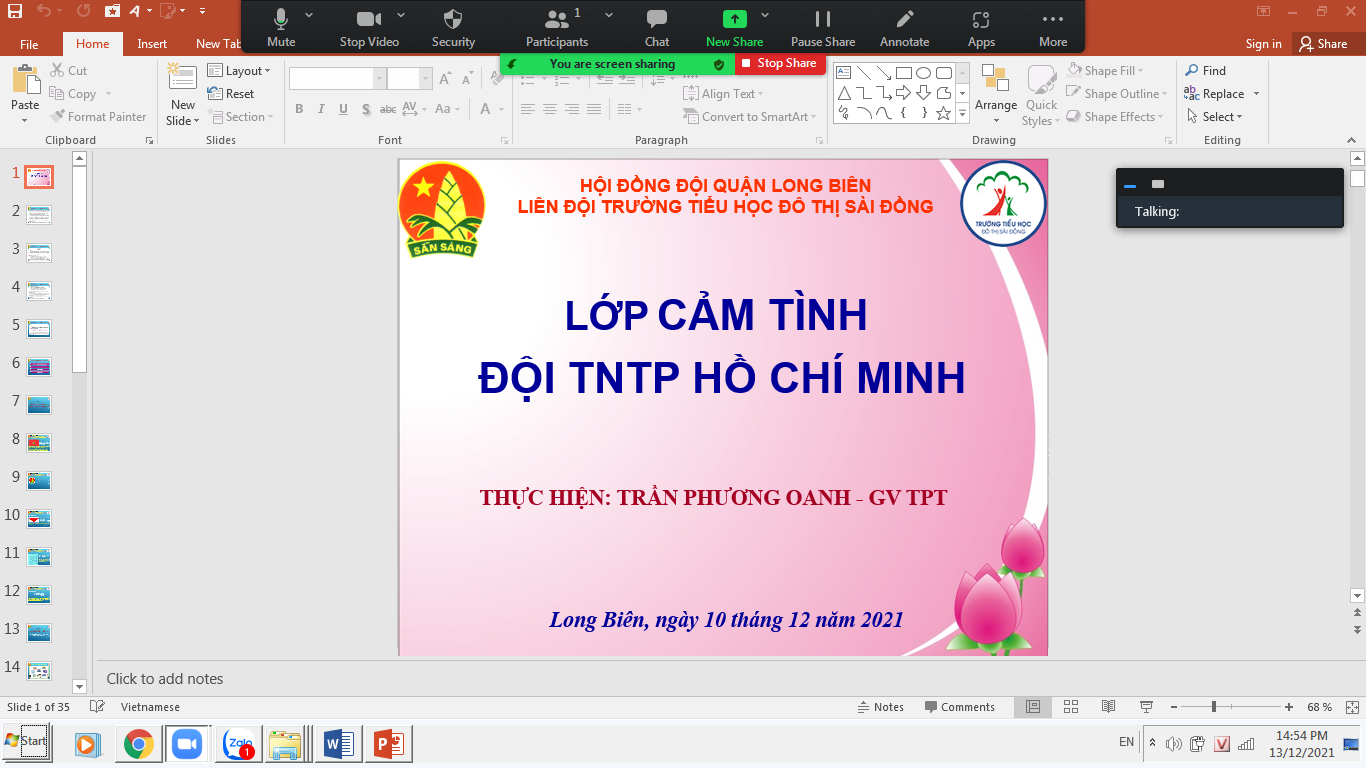Image resolution: width=1366 pixels, height=768 pixels.
Task: Switch to Slide Sorter view
Action: pyautogui.click(x=1071, y=707)
